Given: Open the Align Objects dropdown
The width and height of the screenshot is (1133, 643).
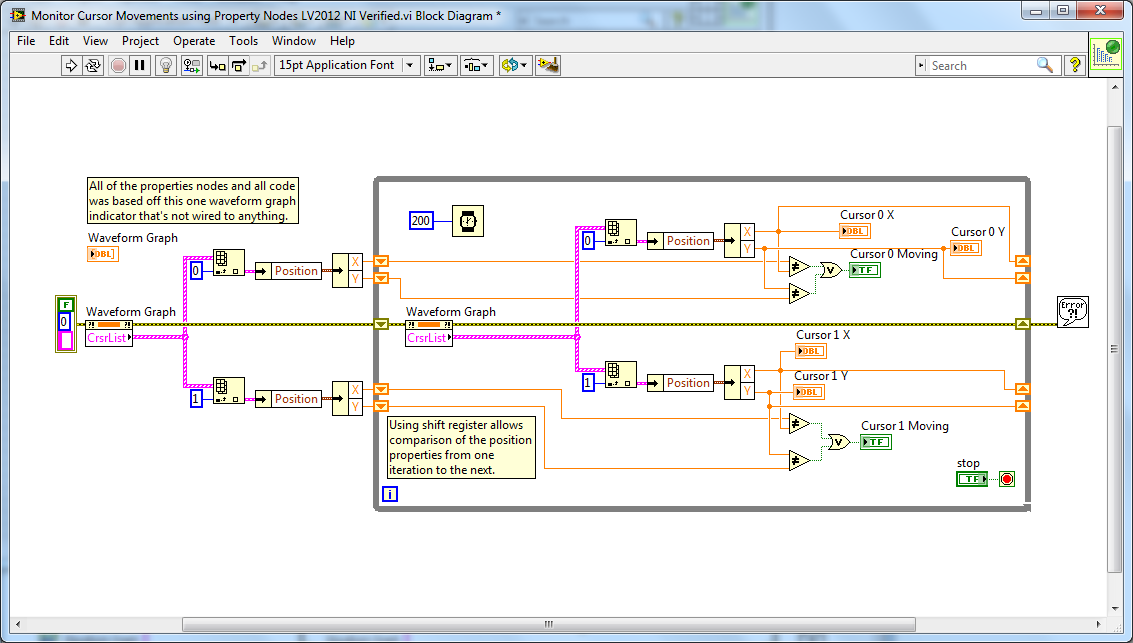Looking at the screenshot, I should 441,66.
